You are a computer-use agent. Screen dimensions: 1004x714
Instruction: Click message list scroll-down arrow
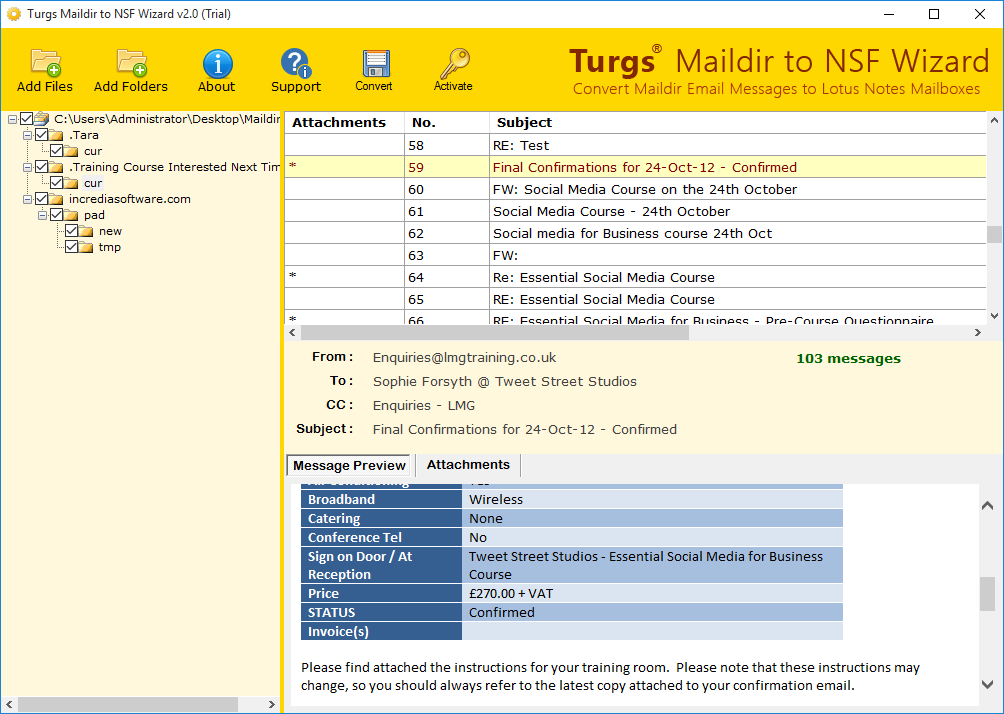pos(994,316)
